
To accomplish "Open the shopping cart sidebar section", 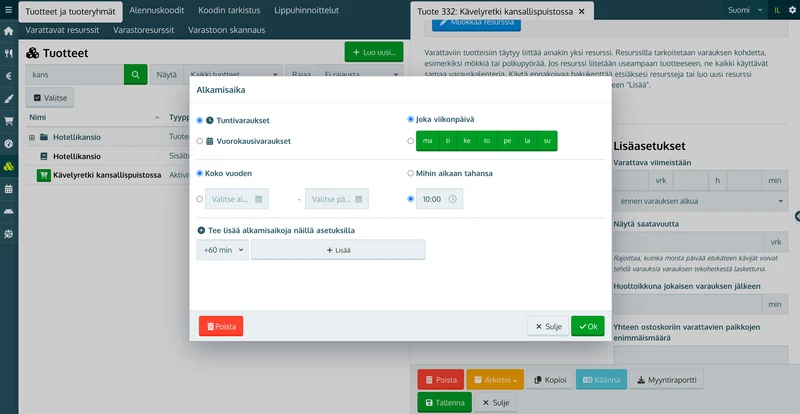I will pyautogui.click(x=8, y=121).
